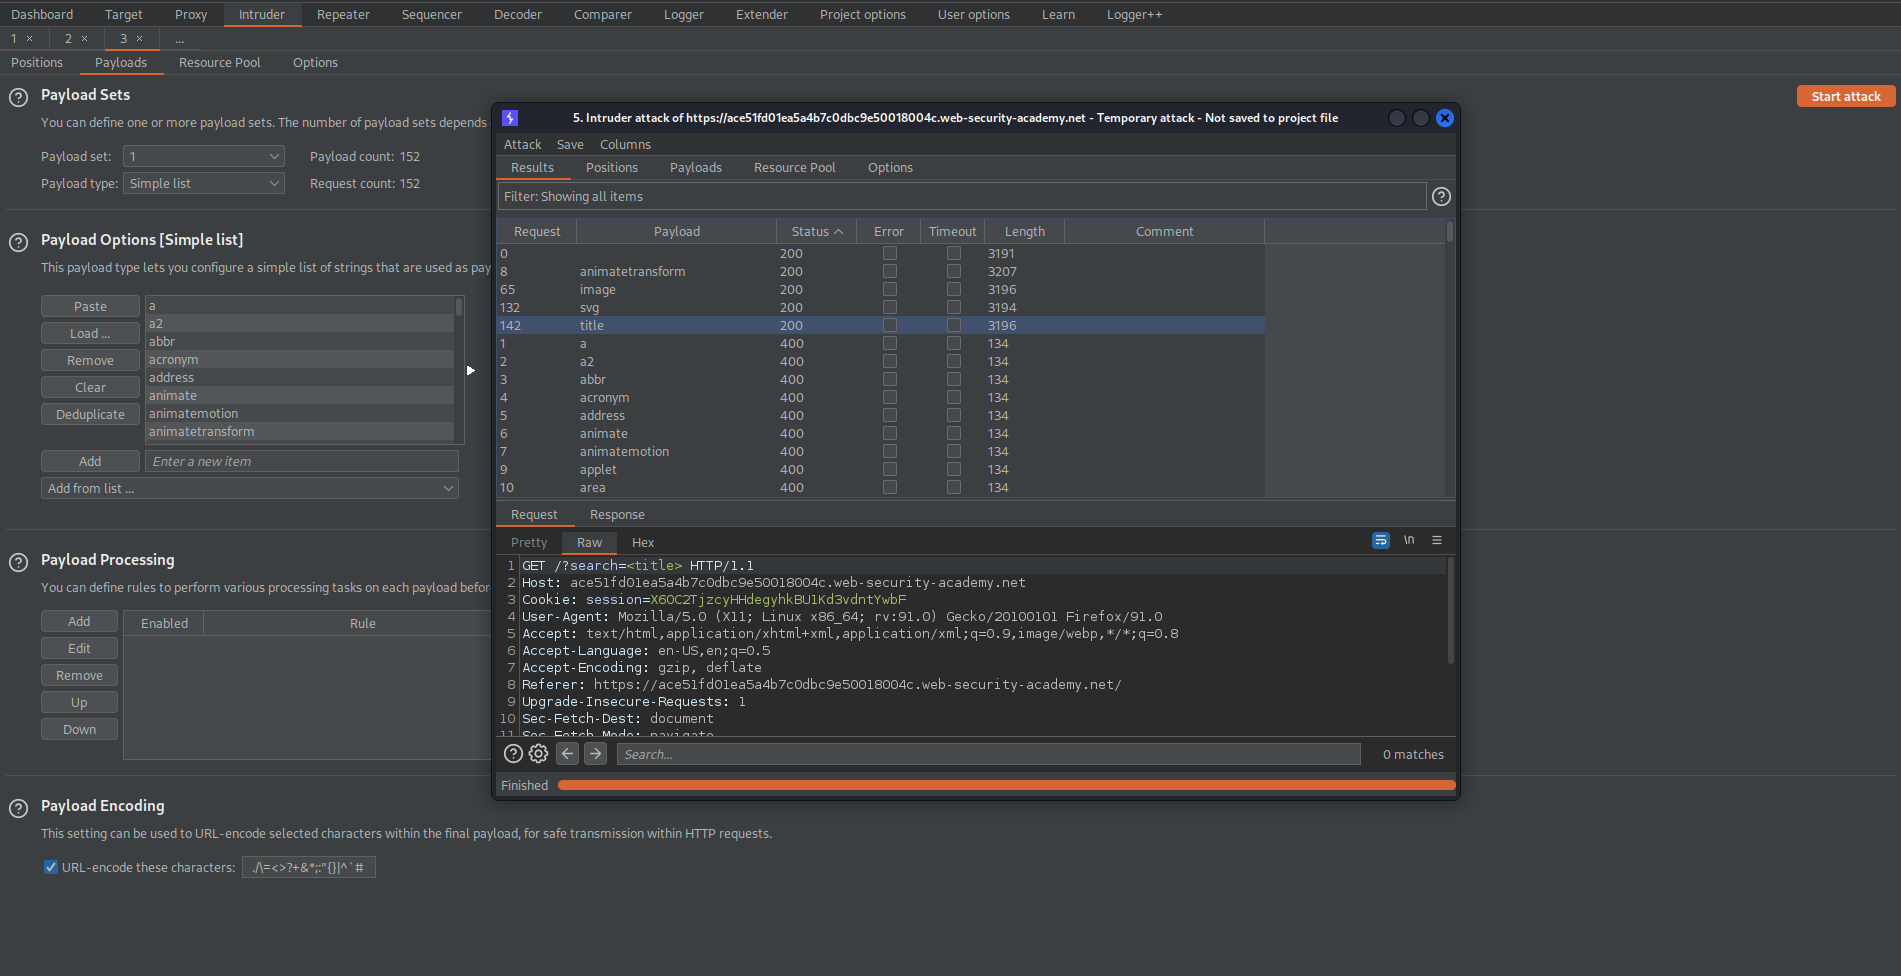Open help for Payload Sets section

pos(18,98)
